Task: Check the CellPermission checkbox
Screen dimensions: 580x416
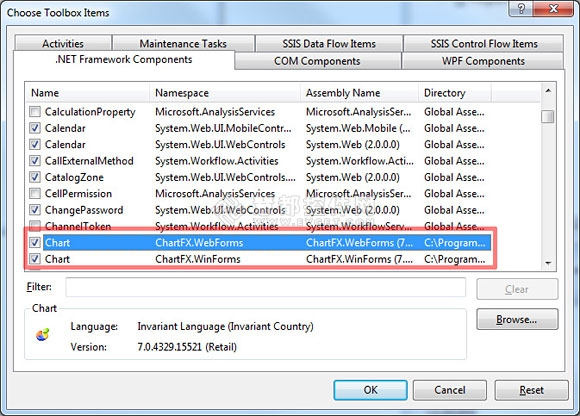Action: tap(35, 193)
